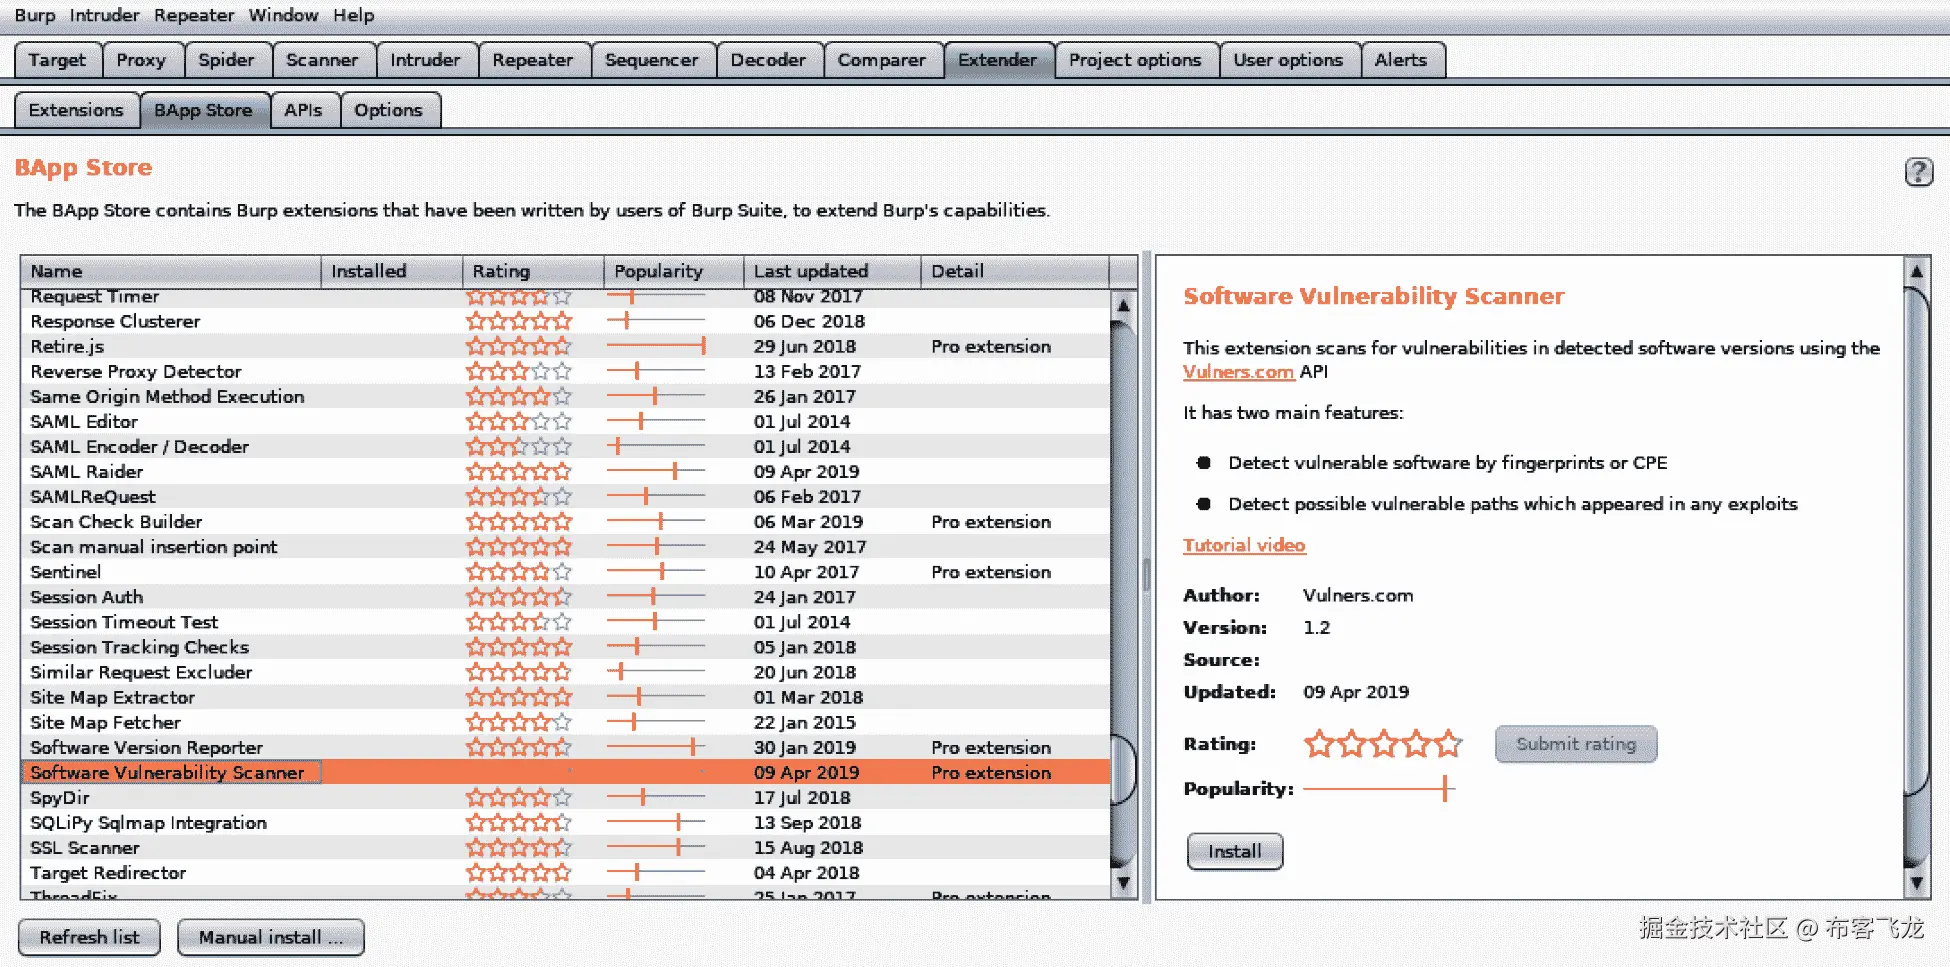This screenshot has height=967, width=1950.
Task: Sort the list by Detail column header
Action: (1014, 271)
